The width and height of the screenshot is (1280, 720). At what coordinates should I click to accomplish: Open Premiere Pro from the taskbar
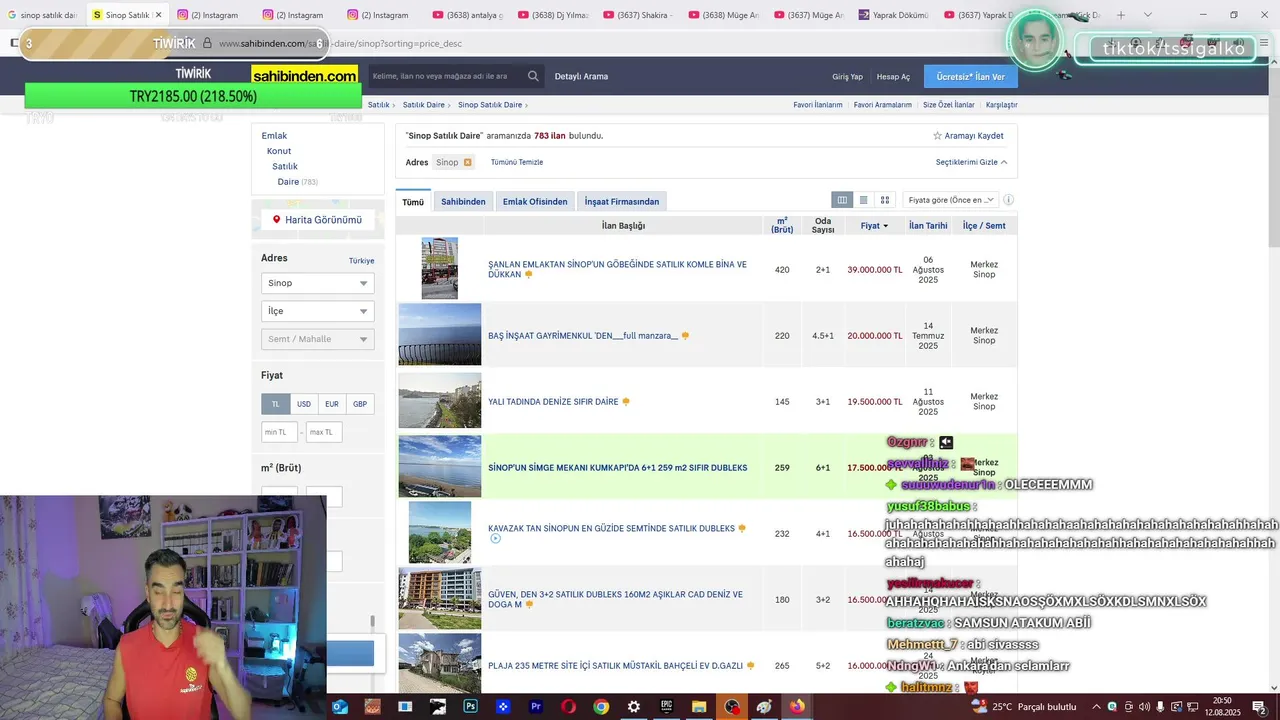[x=536, y=707]
